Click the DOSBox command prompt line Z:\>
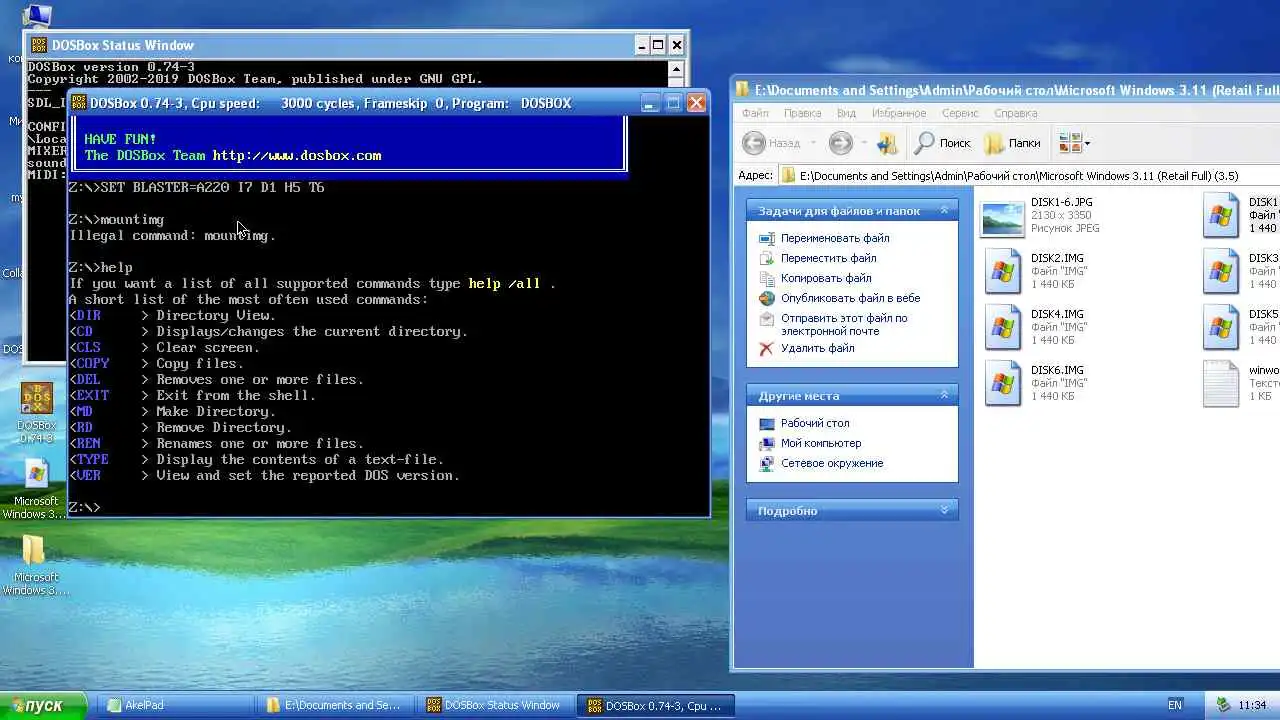The width and height of the screenshot is (1280, 720). click(x=84, y=508)
